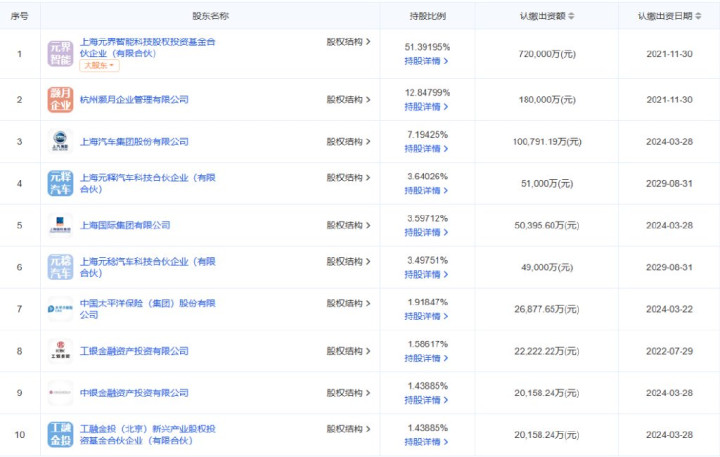Expand the 大股东 tag dropdown

(98, 65)
